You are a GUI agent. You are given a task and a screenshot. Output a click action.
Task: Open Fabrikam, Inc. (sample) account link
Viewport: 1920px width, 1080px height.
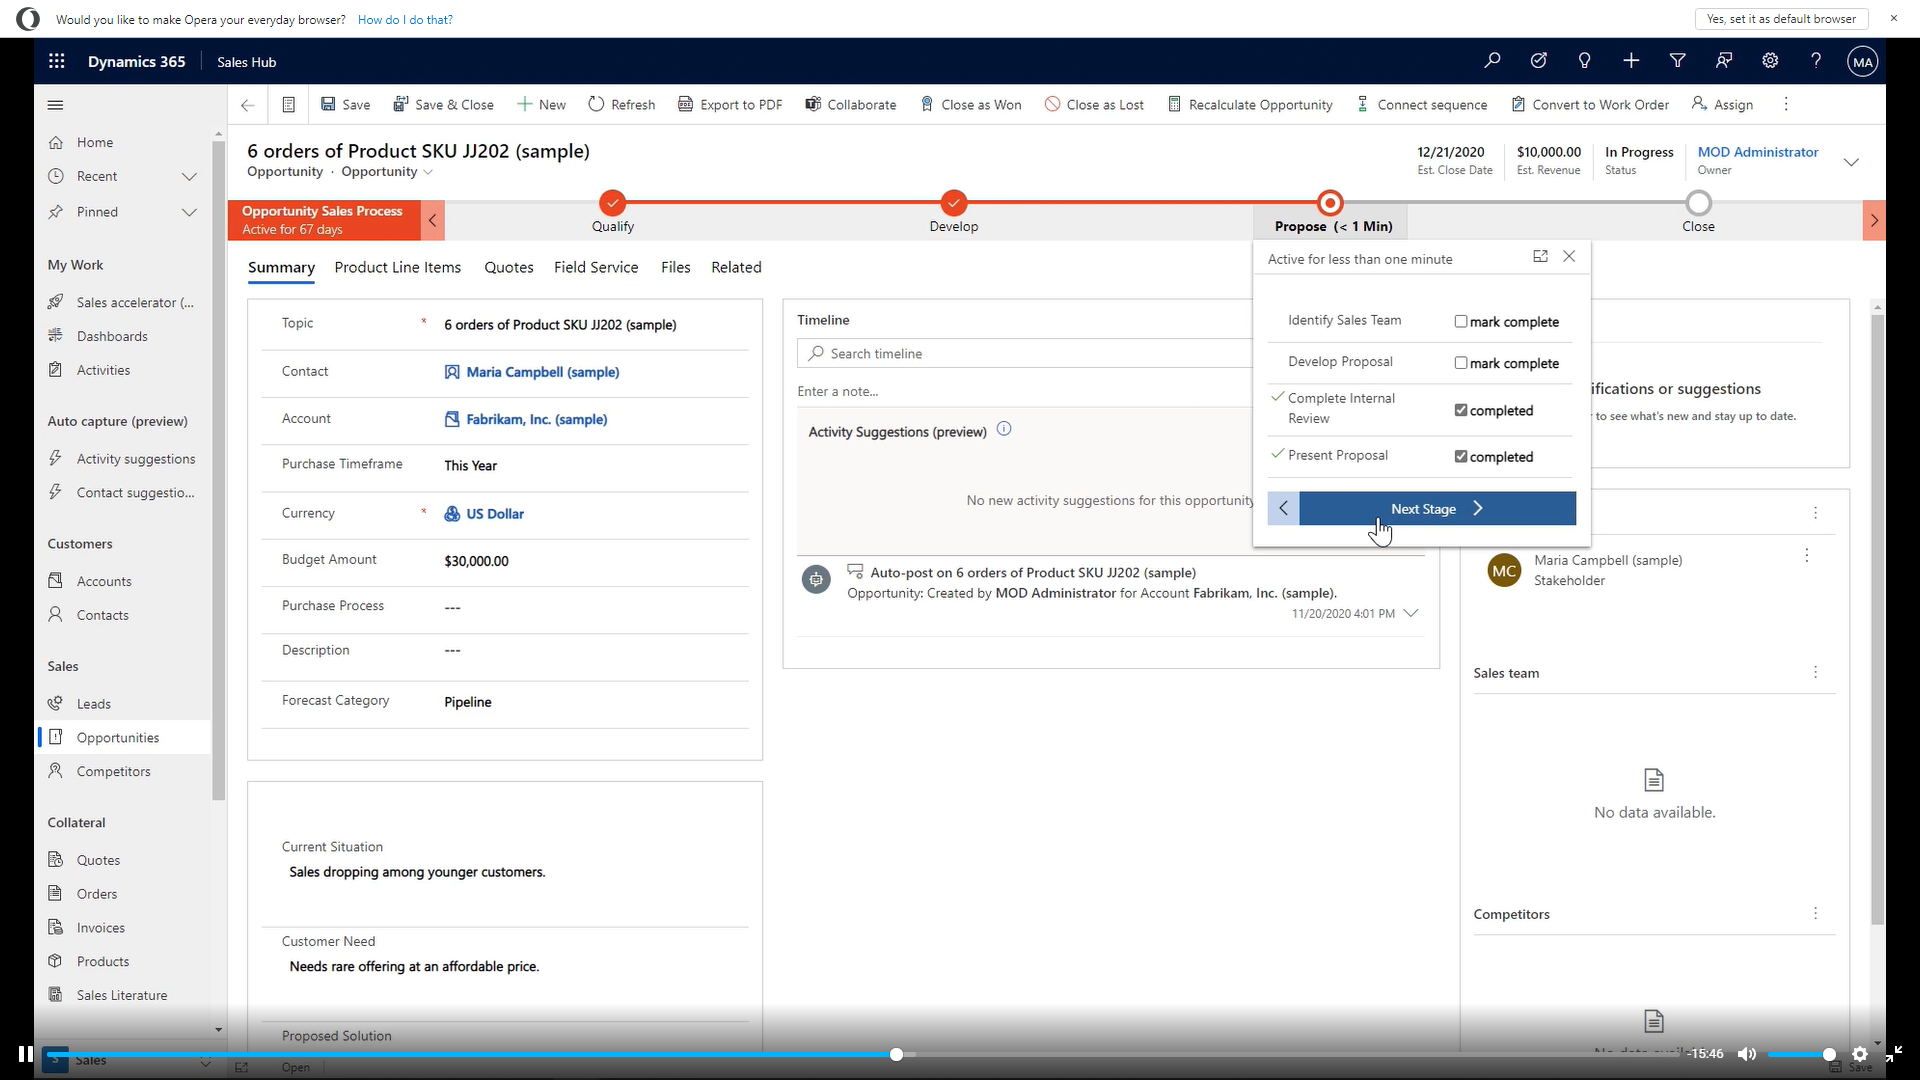(537, 420)
